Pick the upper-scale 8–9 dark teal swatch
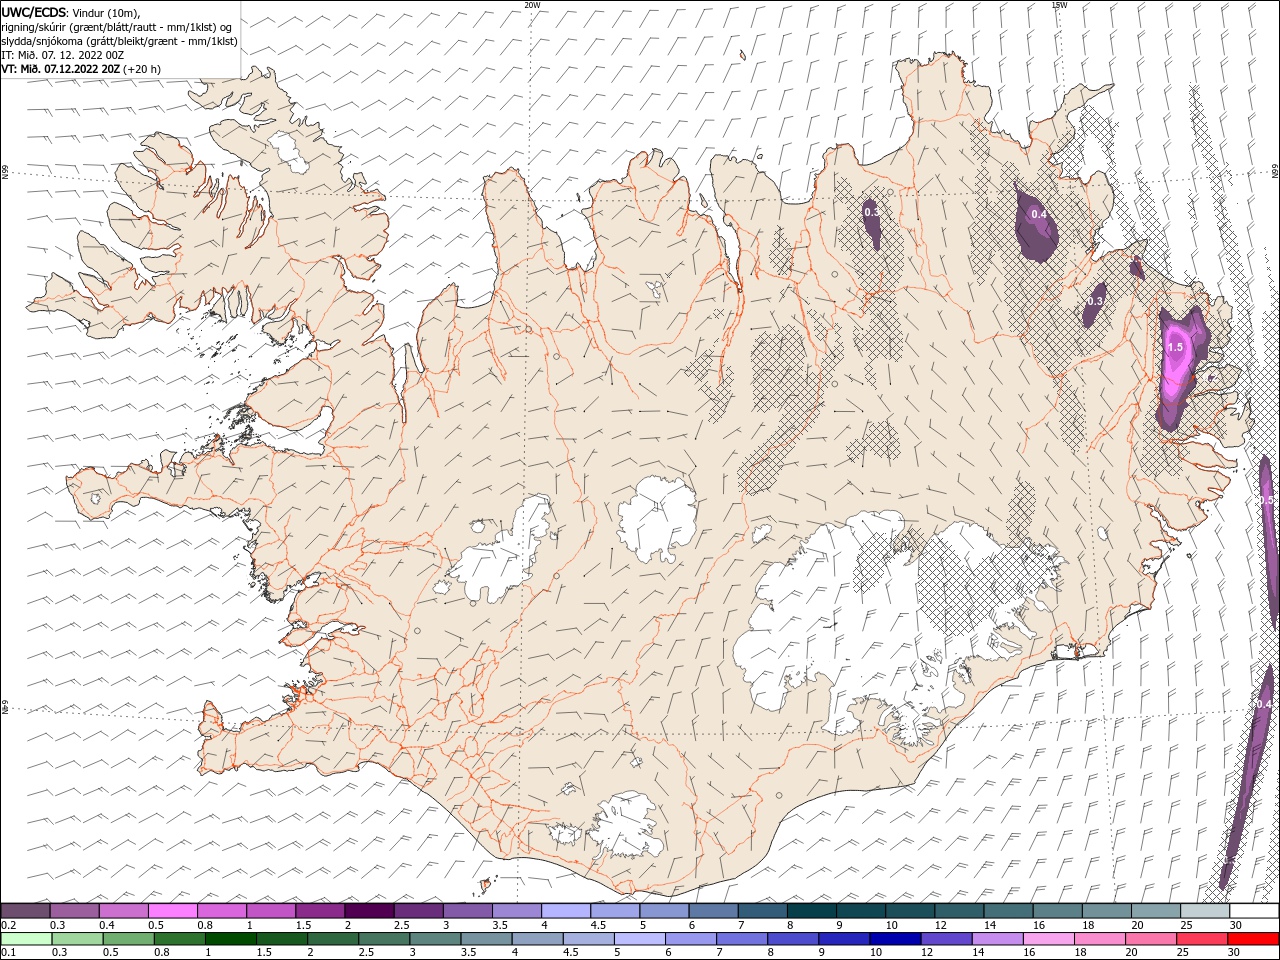This screenshot has height=960, width=1280. point(812,911)
